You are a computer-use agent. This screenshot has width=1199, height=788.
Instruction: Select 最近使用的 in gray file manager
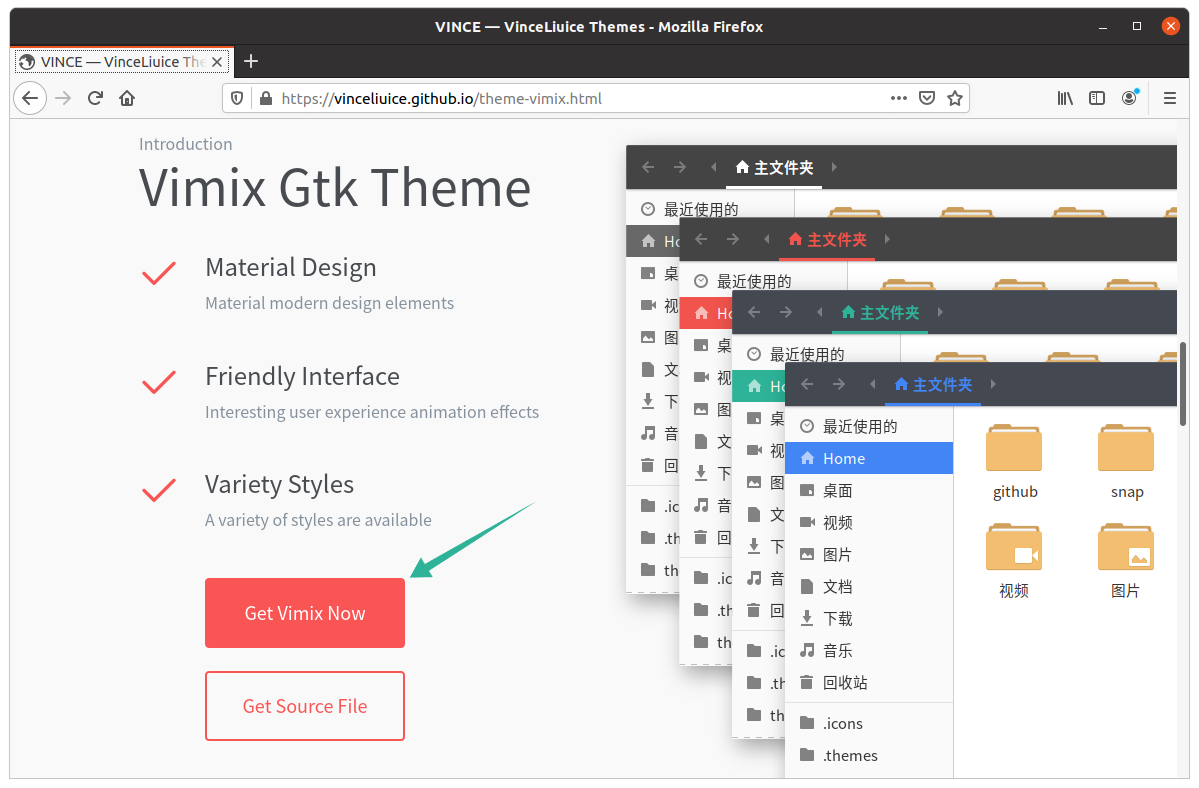710,209
